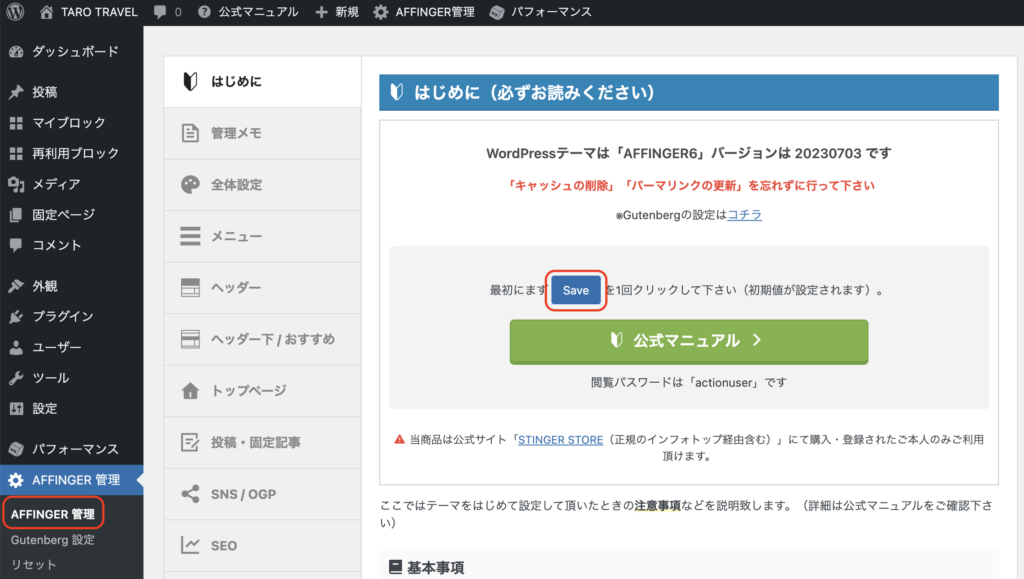Click the WordPress logo icon

pos(15,12)
